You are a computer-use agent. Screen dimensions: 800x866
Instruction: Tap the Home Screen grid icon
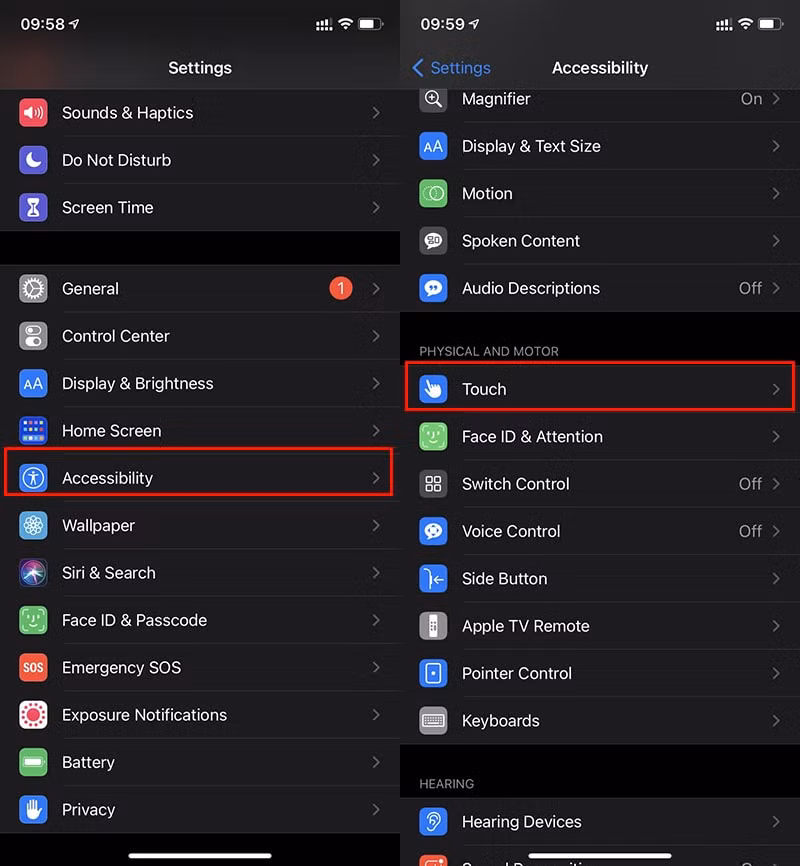click(33, 431)
